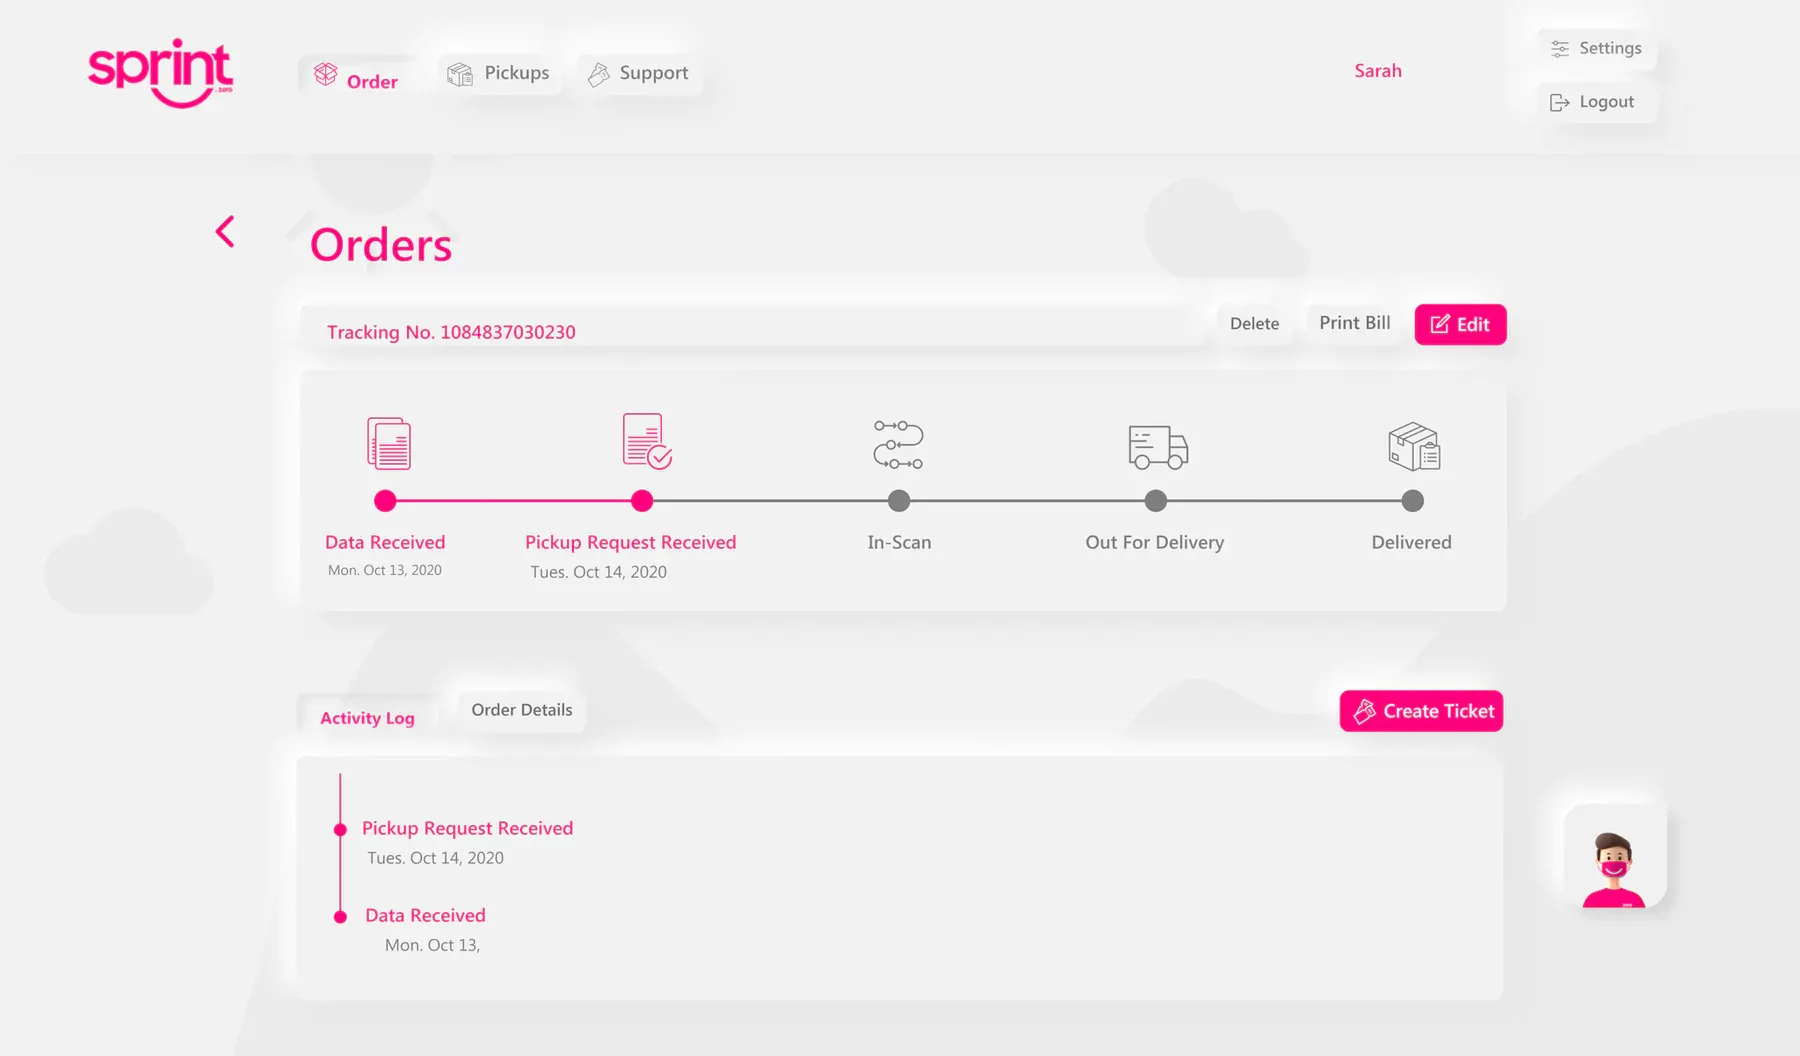Click the Pickup Request Received progress dot

[642, 501]
